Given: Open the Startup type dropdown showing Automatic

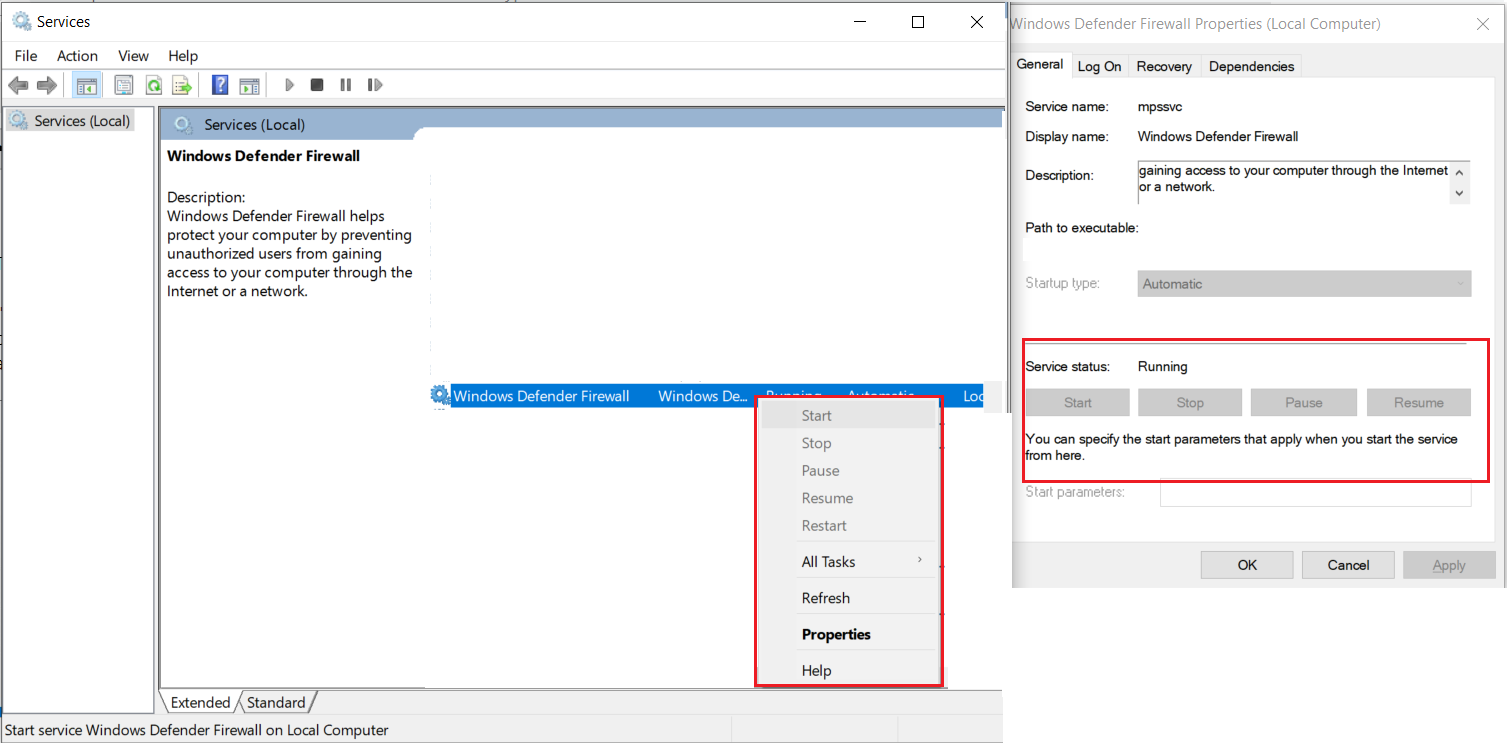Looking at the screenshot, I should (1305, 284).
